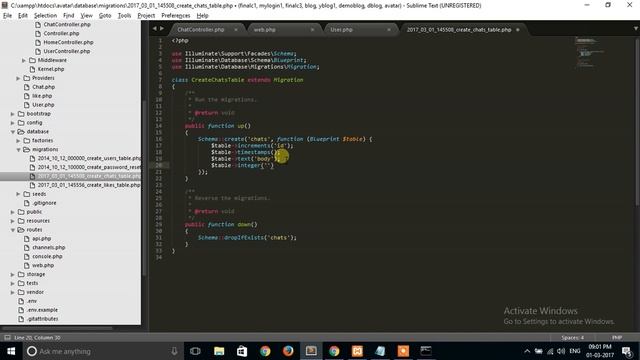Open File Explorer from taskbar
This screenshot has width=640, height=360.
(219, 351)
